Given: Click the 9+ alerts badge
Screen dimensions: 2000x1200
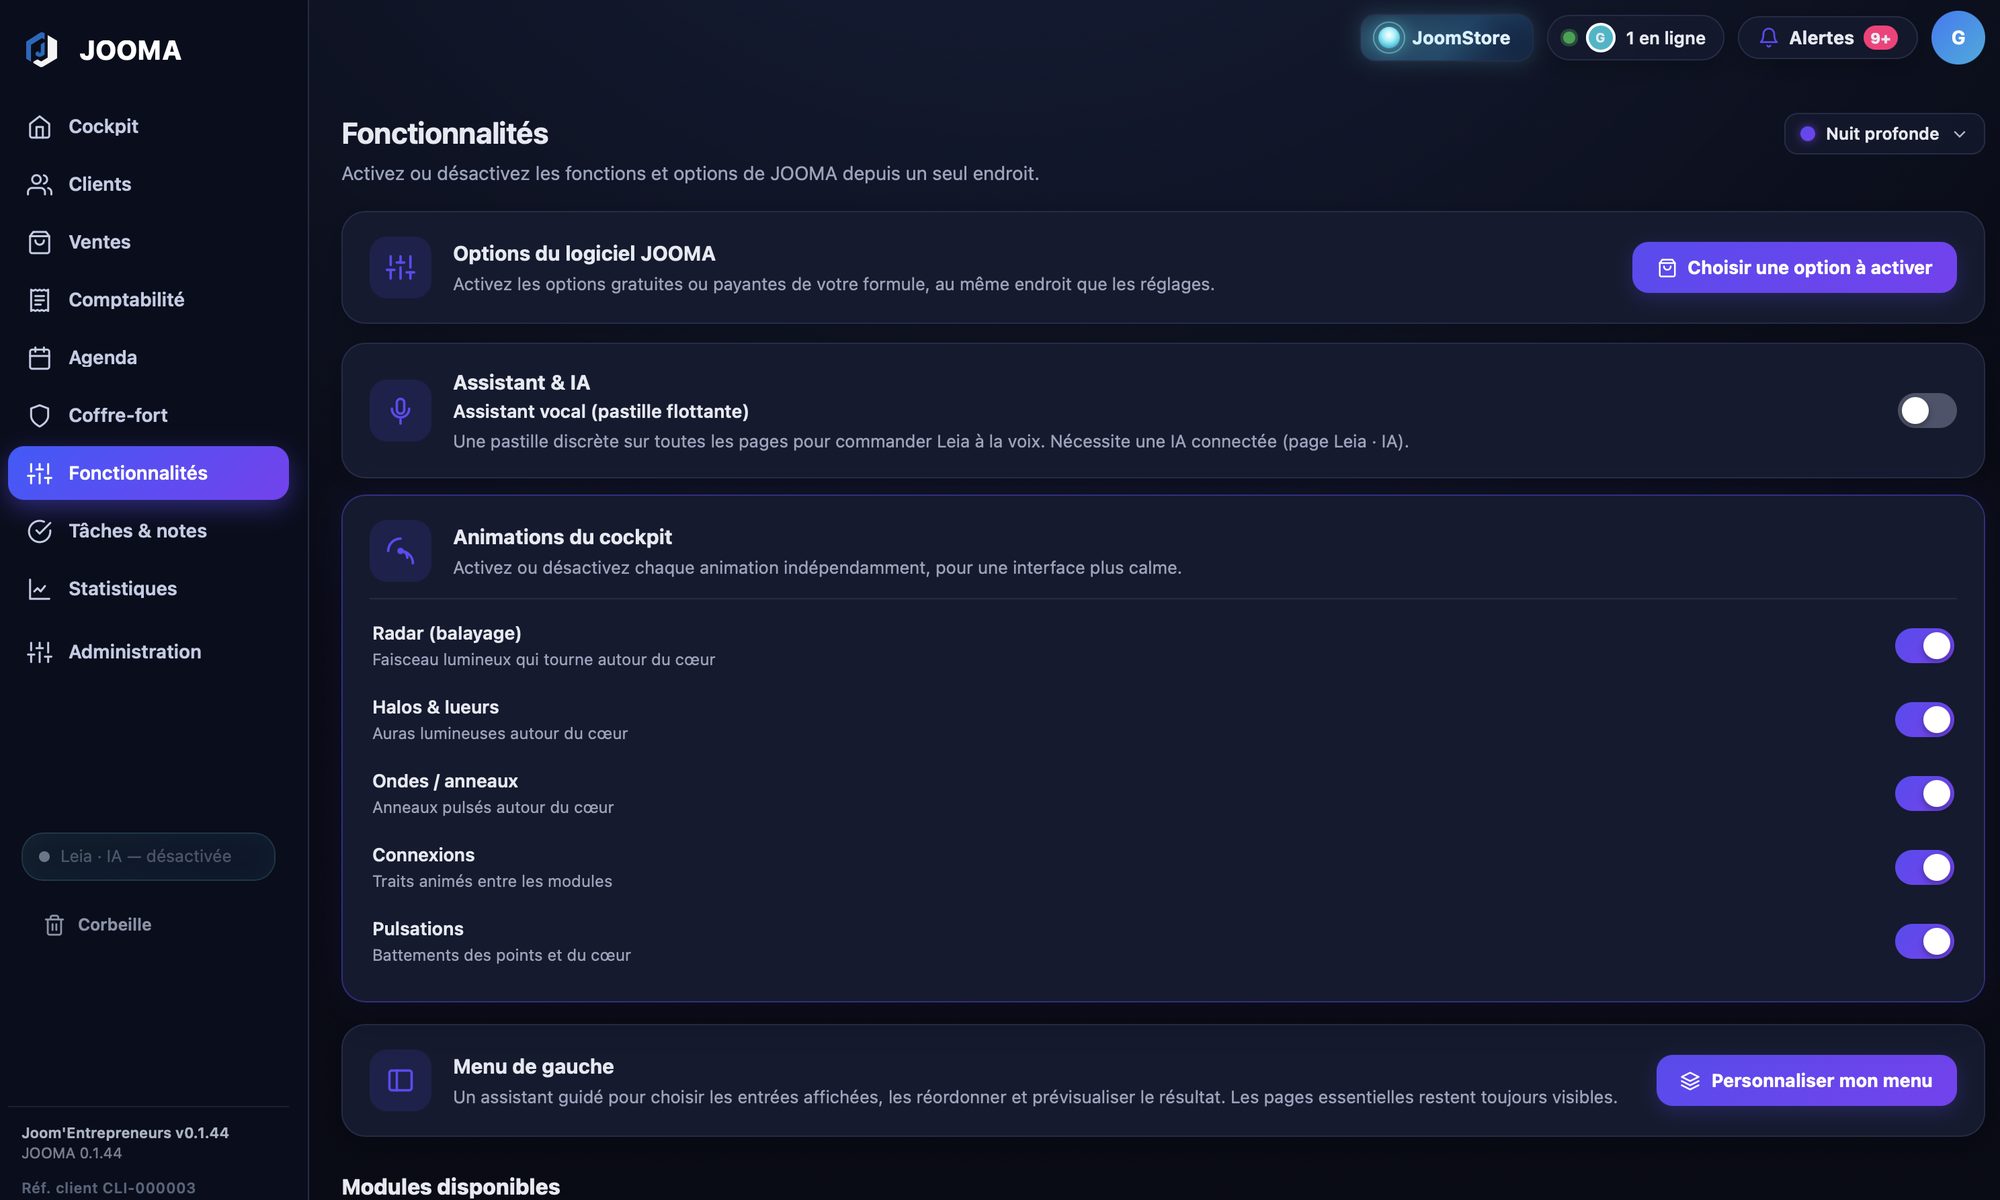Looking at the screenshot, I should [x=1880, y=38].
